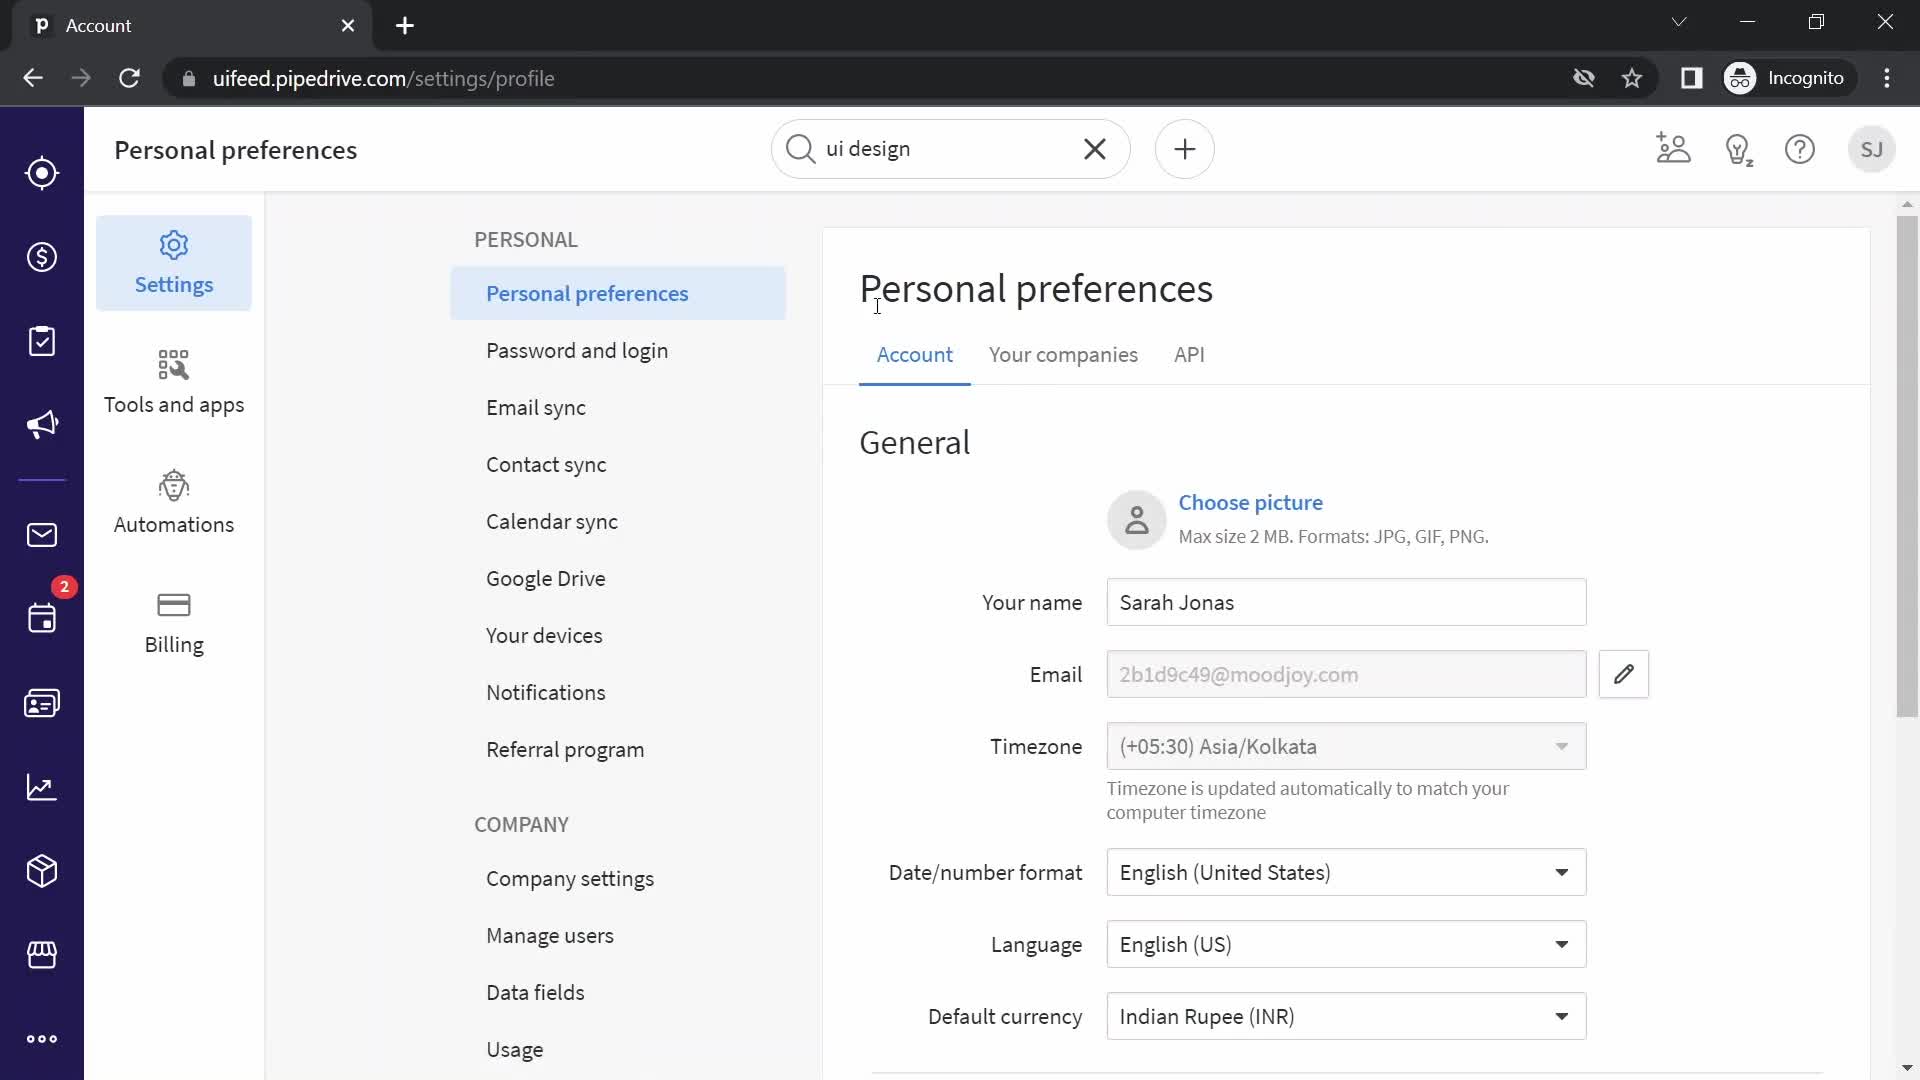Open Your devices settings

(618, 635)
